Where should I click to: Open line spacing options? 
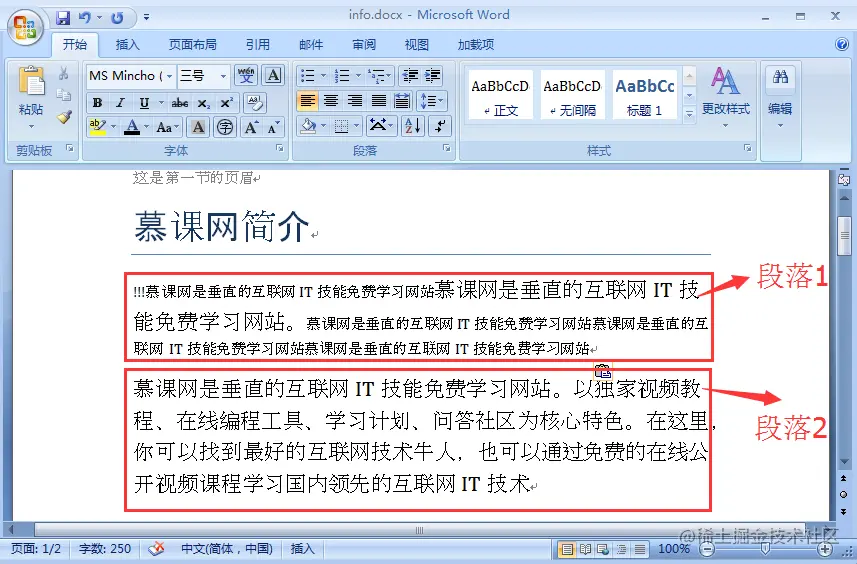coord(431,101)
